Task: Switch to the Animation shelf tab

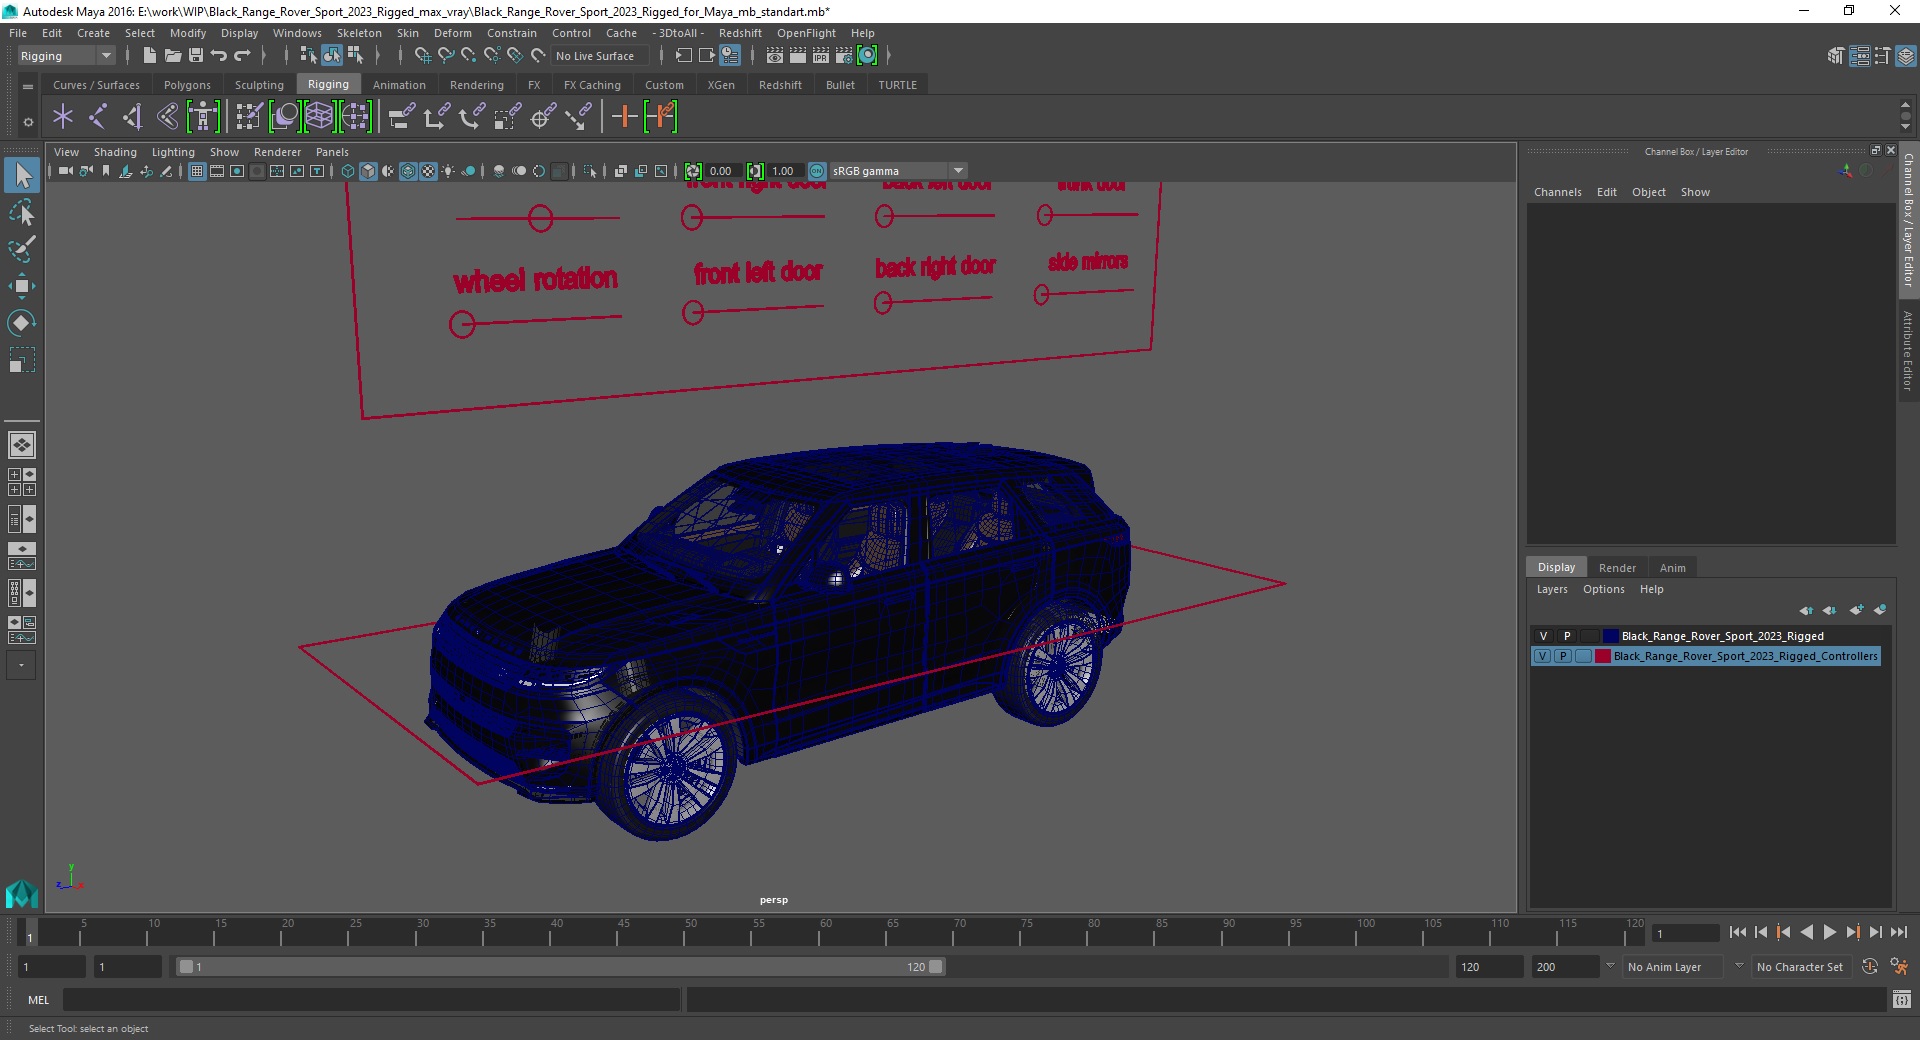Action: [x=399, y=85]
